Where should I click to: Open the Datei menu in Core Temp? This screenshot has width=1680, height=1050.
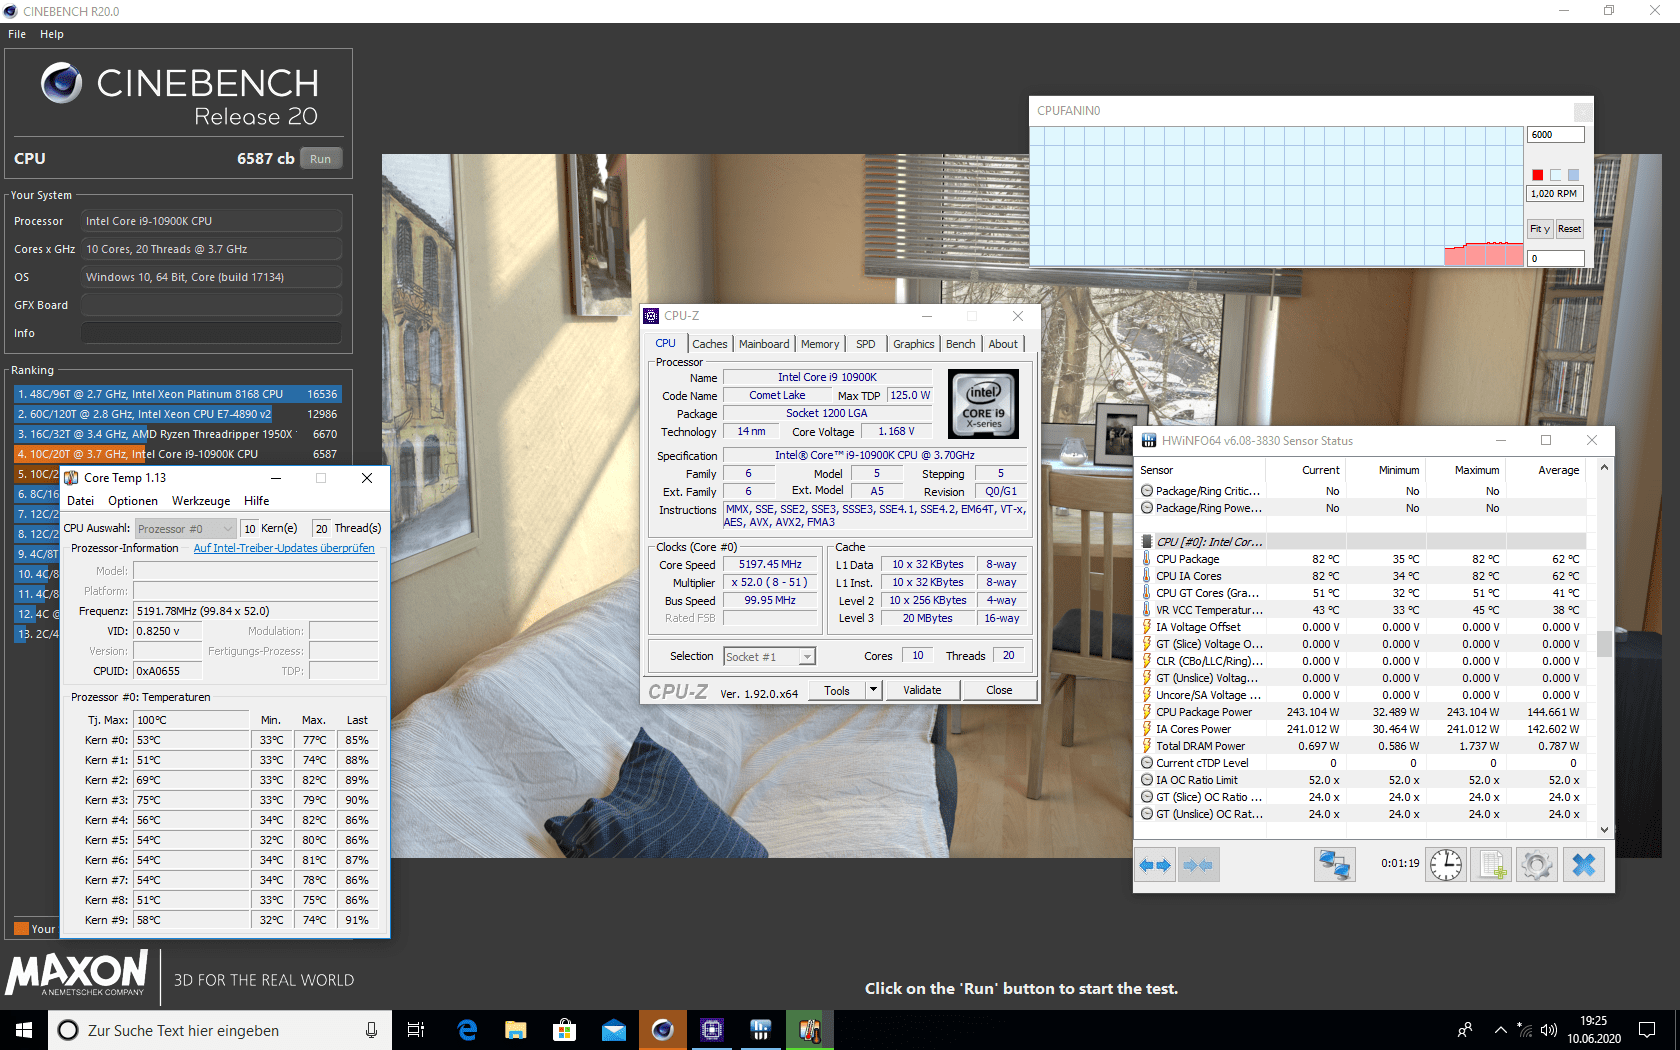(x=81, y=501)
